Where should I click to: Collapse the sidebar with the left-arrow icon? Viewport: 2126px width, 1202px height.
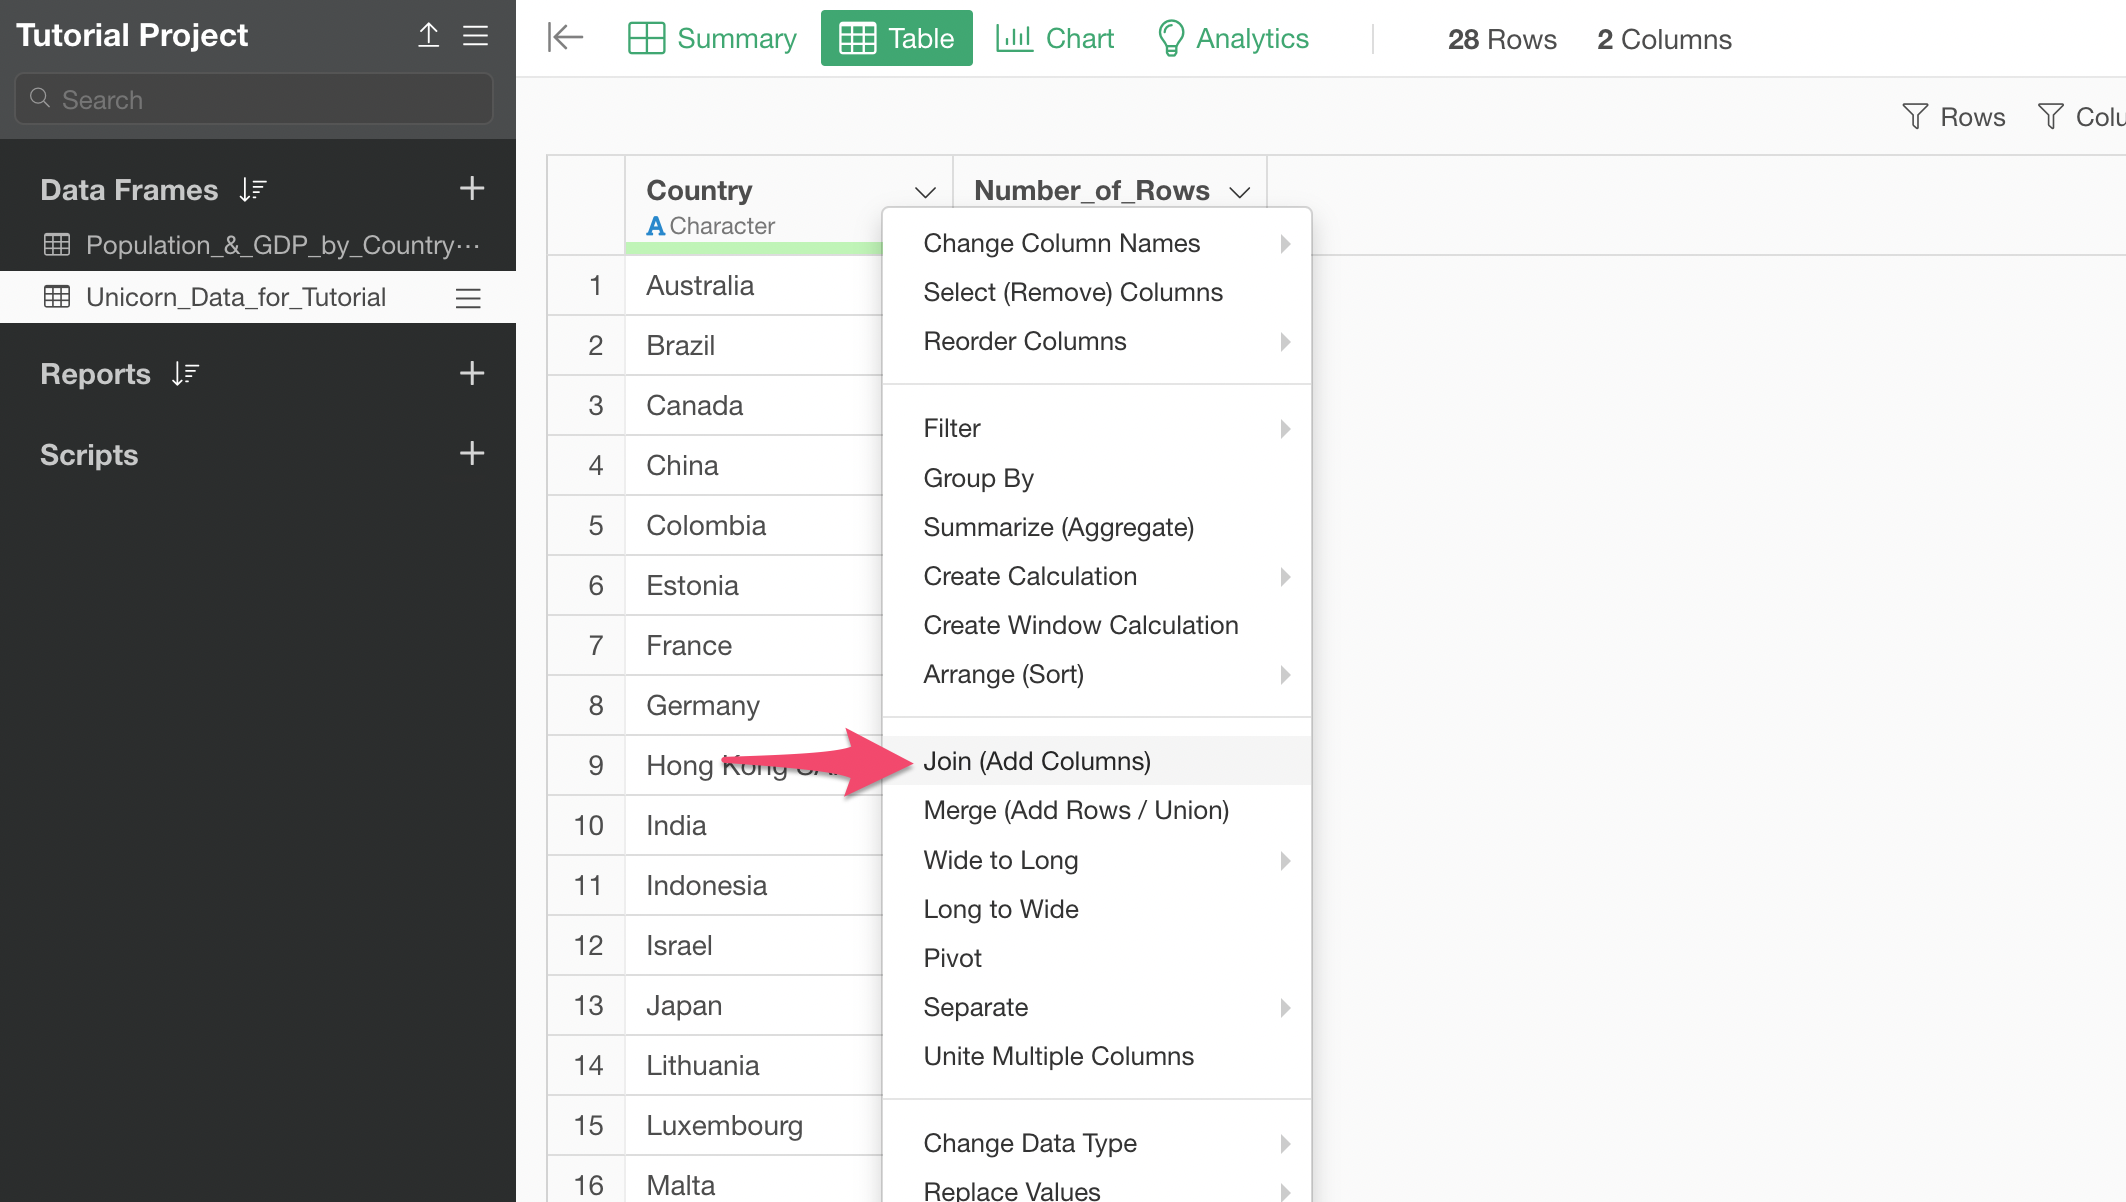tap(565, 38)
